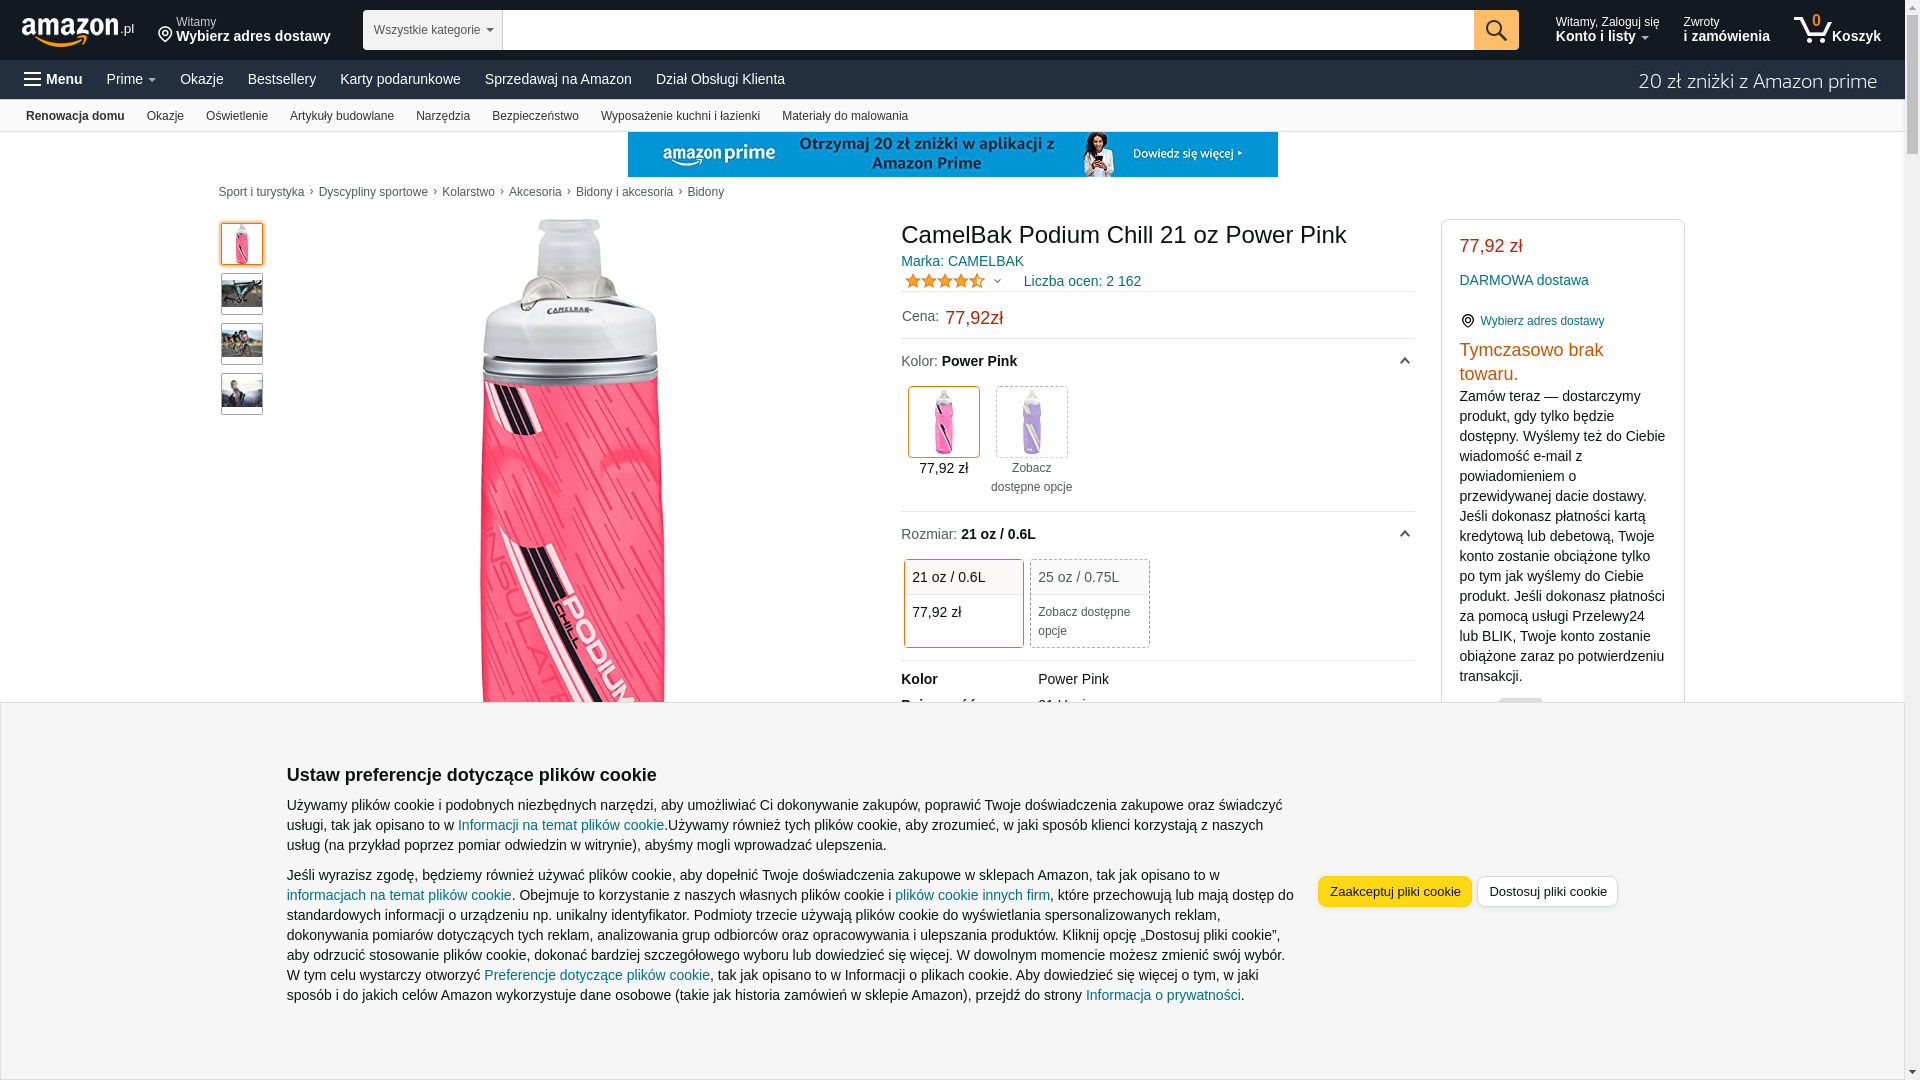The width and height of the screenshot is (1920, 1080).
Task: Choose the Power Pink color swatch
Action: tap(943, 422)
